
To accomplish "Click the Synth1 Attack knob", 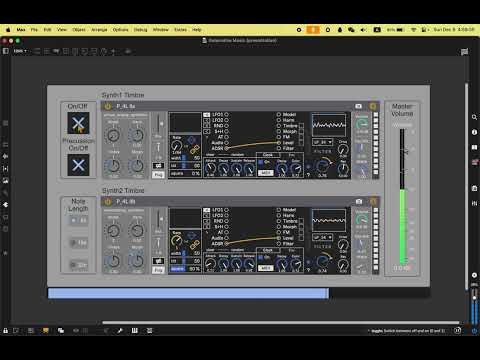I will [210, 168].
